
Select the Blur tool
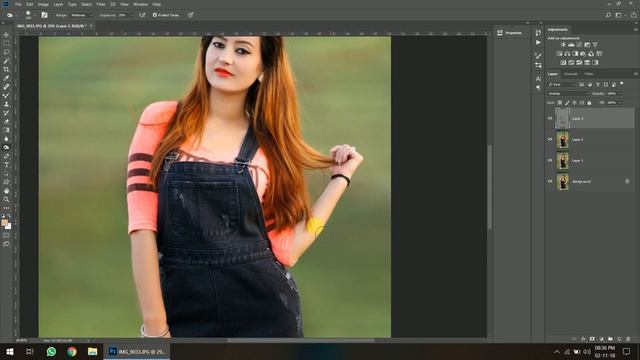[x=6, y=139]
